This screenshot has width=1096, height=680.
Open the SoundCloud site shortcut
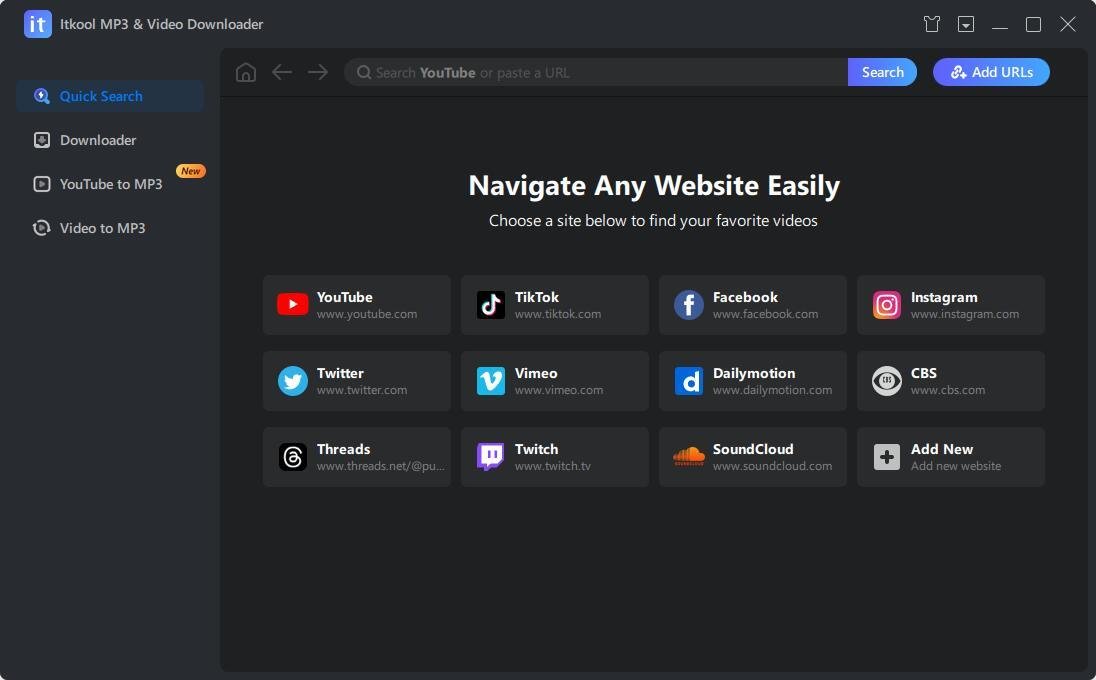(x=752, y=457)
